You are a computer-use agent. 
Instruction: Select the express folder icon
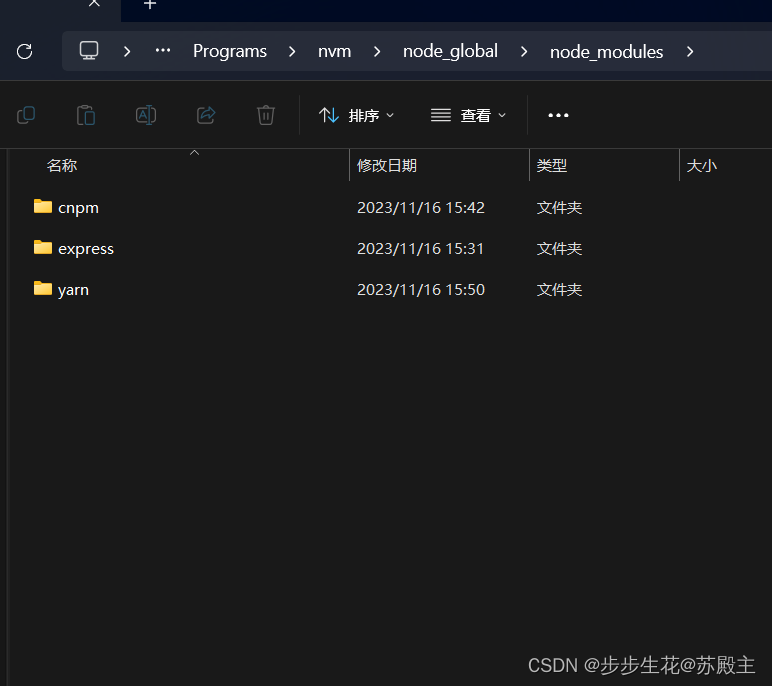43,247
